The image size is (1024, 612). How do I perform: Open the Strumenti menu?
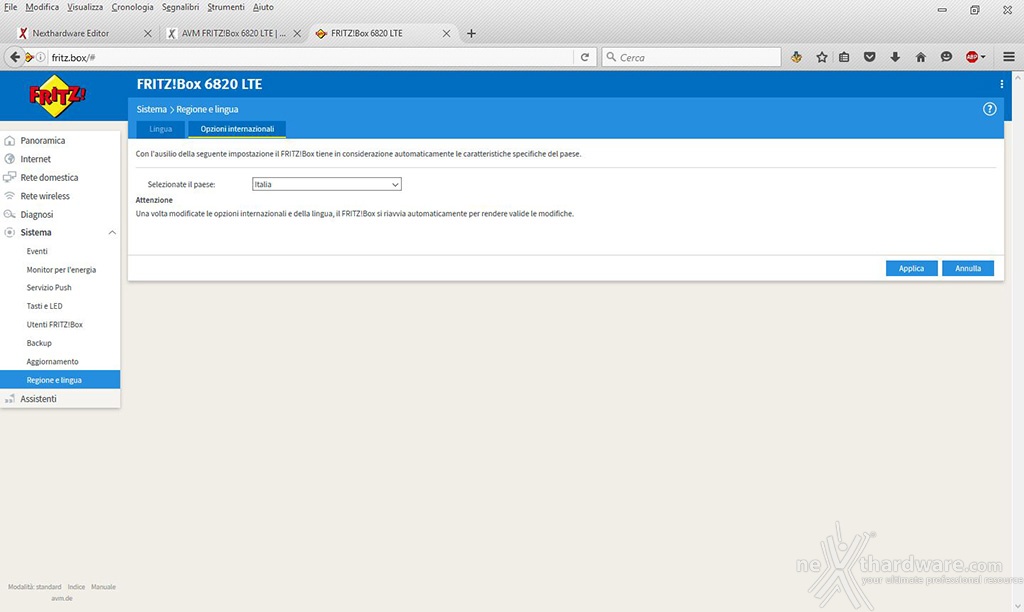pos(226,7)
